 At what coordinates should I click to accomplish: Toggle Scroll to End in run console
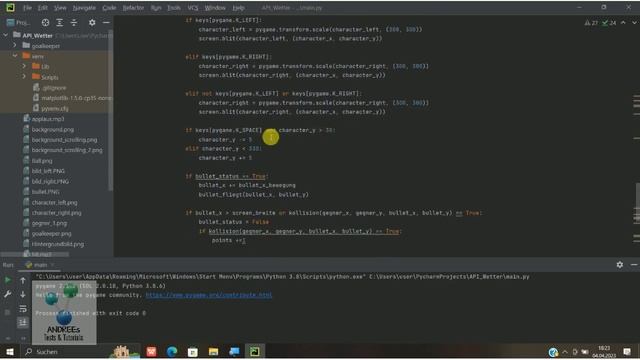pyautogui.click(x=23, y=323)
